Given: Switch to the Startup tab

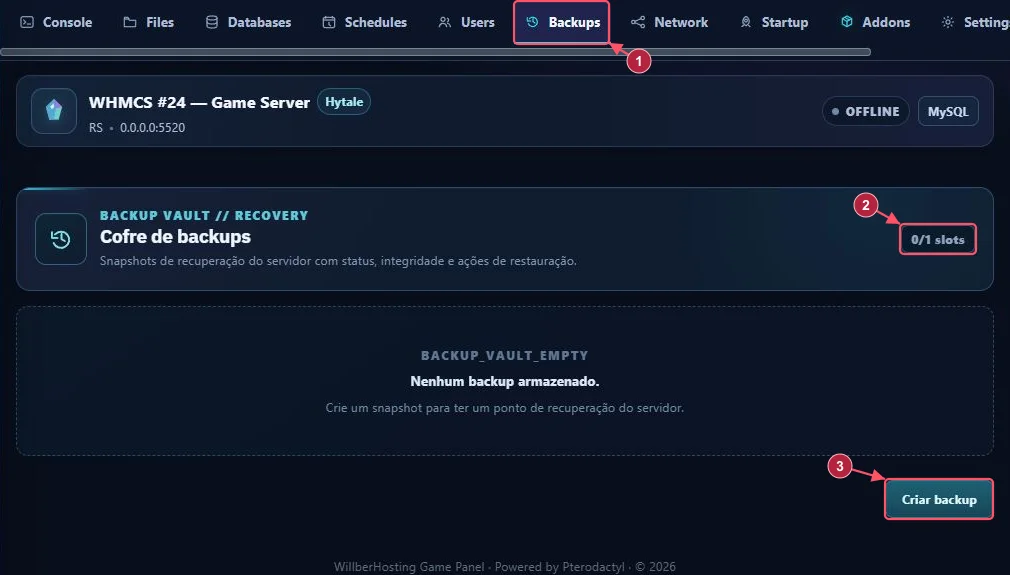Looking at the screenshot, I should tap(774, 23).
